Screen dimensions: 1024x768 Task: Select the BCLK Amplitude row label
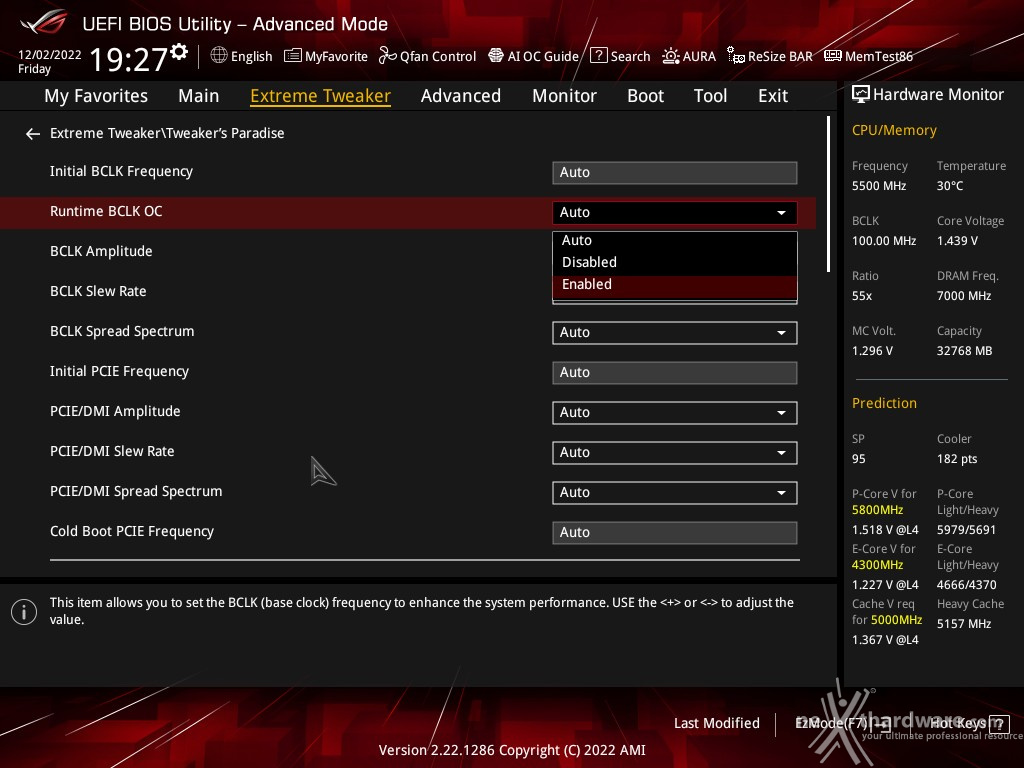[101, 251]
